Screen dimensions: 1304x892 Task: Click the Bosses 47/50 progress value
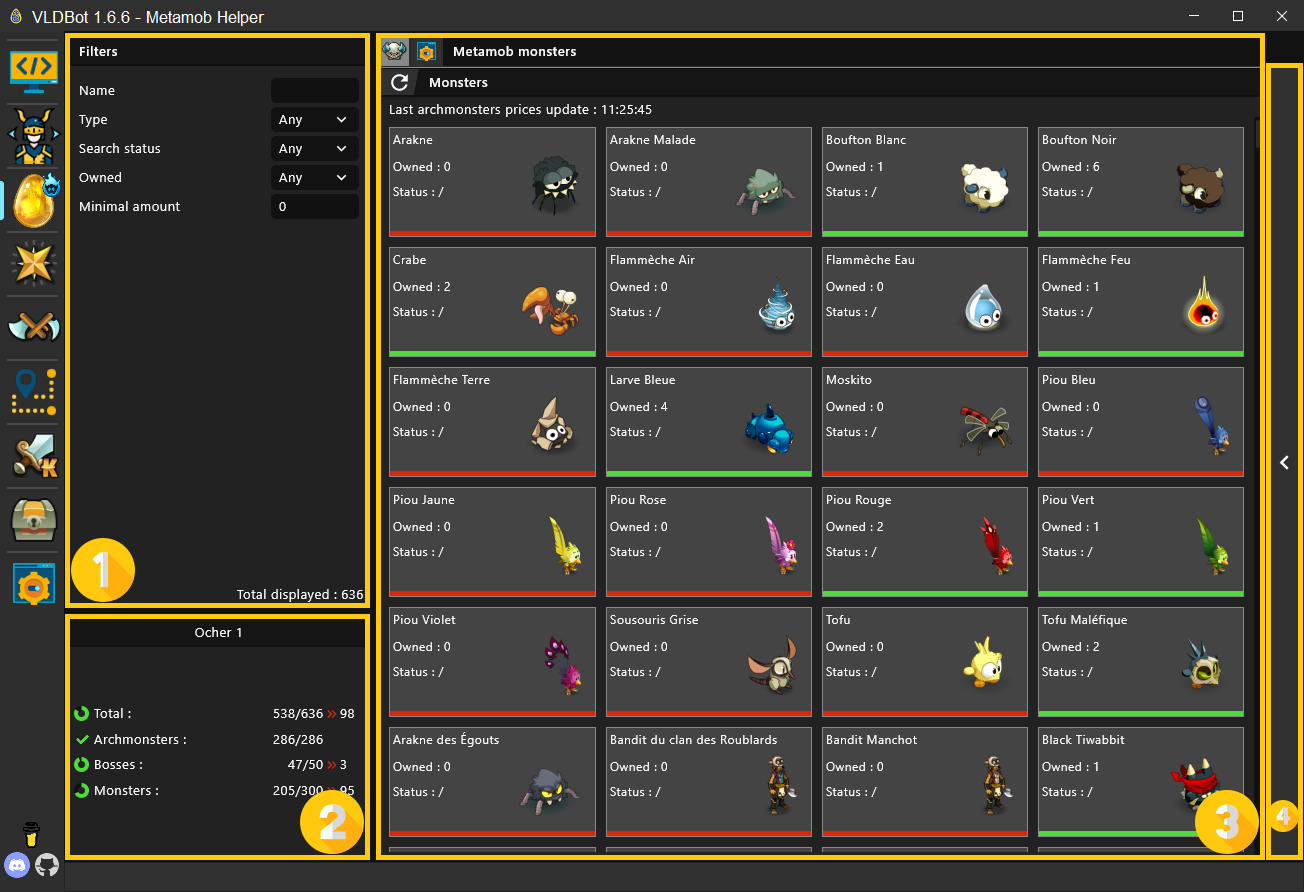pyautogui.click(x=306, y=765)
